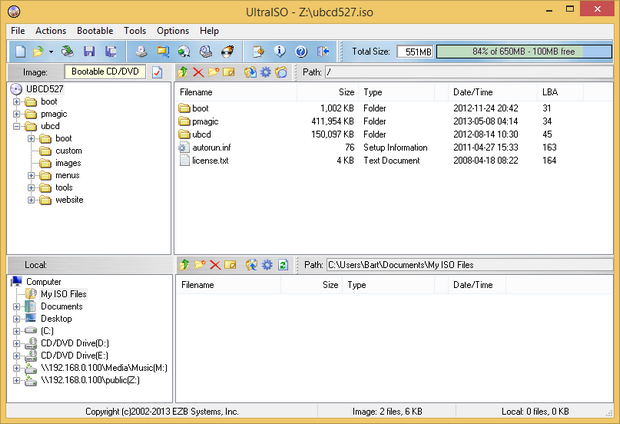This screenshot has height=424, width=620.
Task: Click the New Folder icon in the Image toolbar
Action: (x=214, y=72)
